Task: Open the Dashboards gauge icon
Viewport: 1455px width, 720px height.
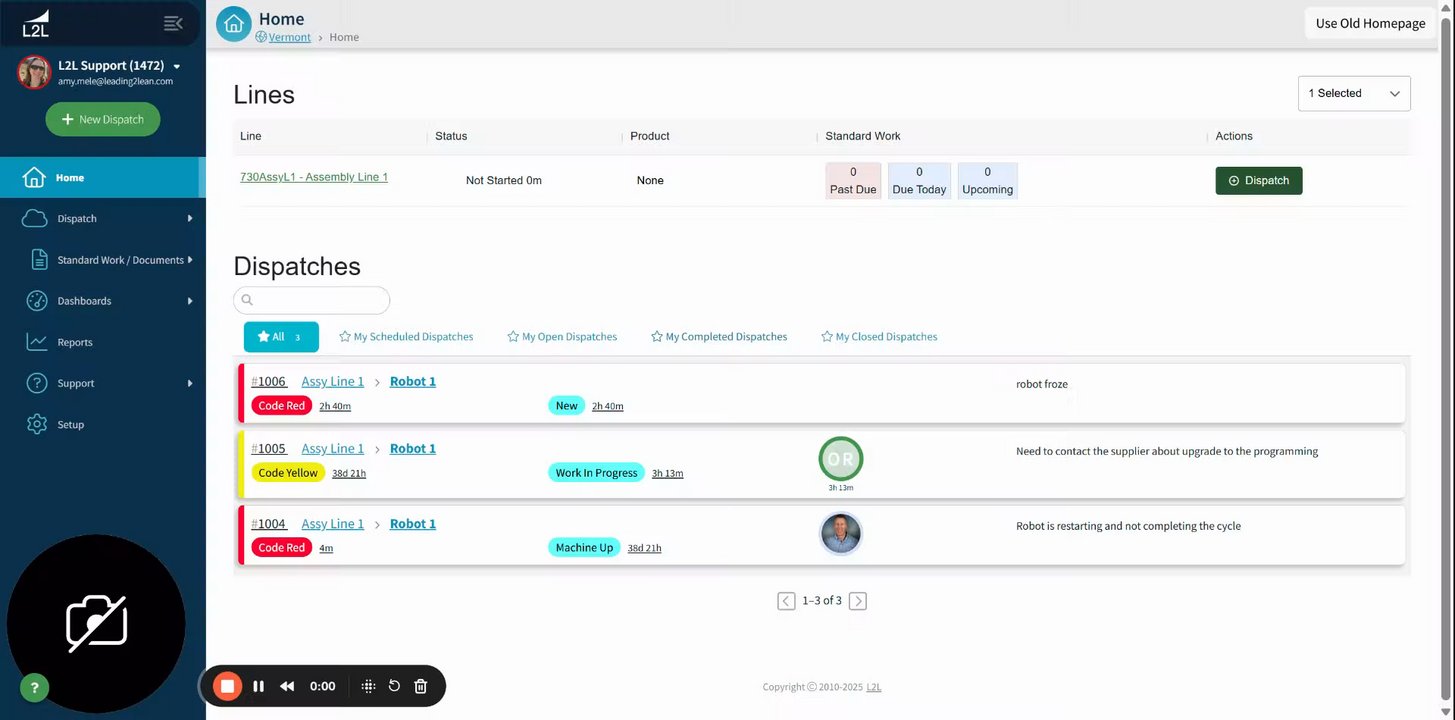Action: (36, 301)
